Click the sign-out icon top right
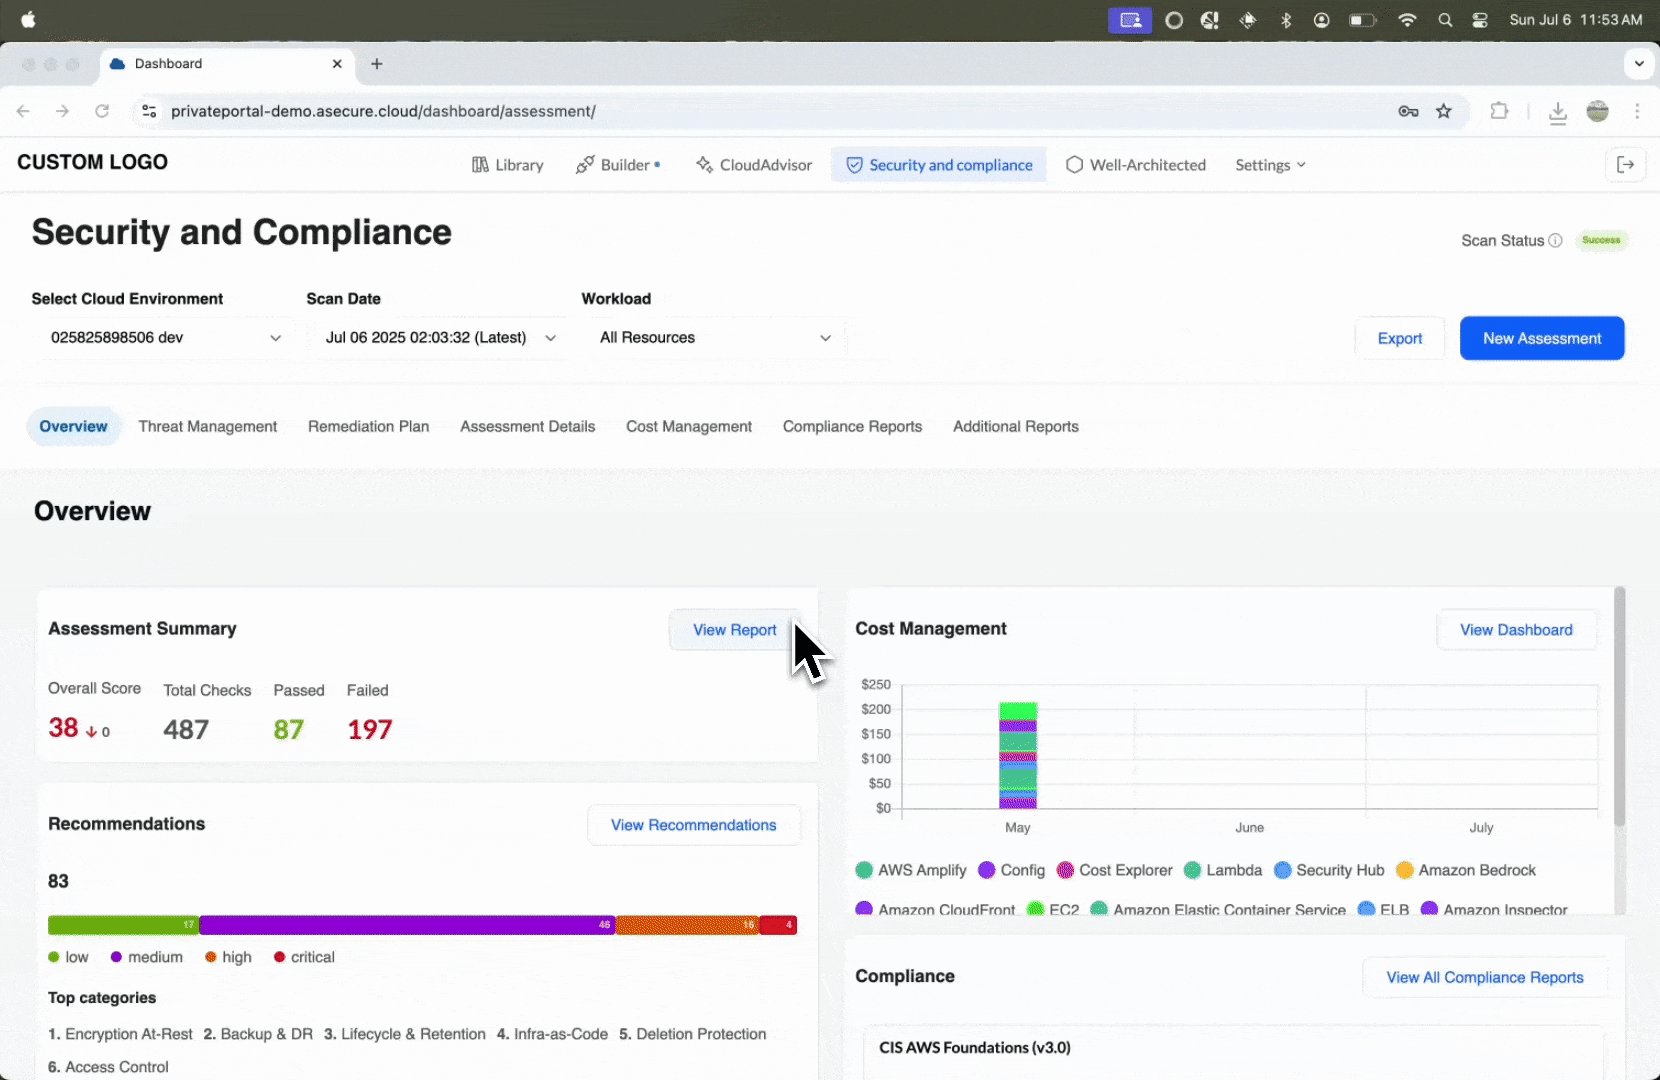Viewport: 1660px width, 1080px height. (1626, 164)
